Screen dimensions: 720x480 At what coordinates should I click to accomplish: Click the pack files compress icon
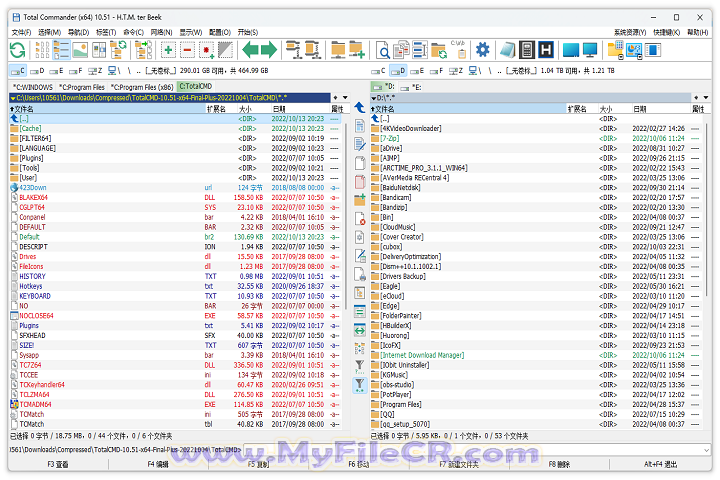point(293,50)
